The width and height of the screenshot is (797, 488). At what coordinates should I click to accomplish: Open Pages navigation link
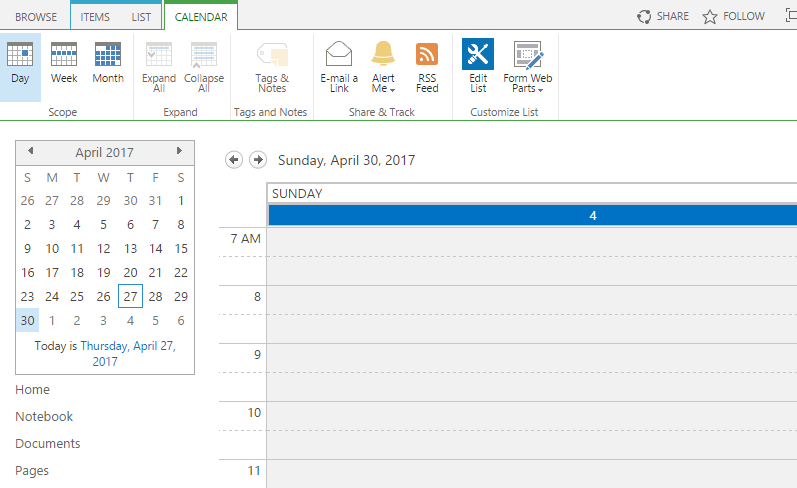(x=32, y=471)
